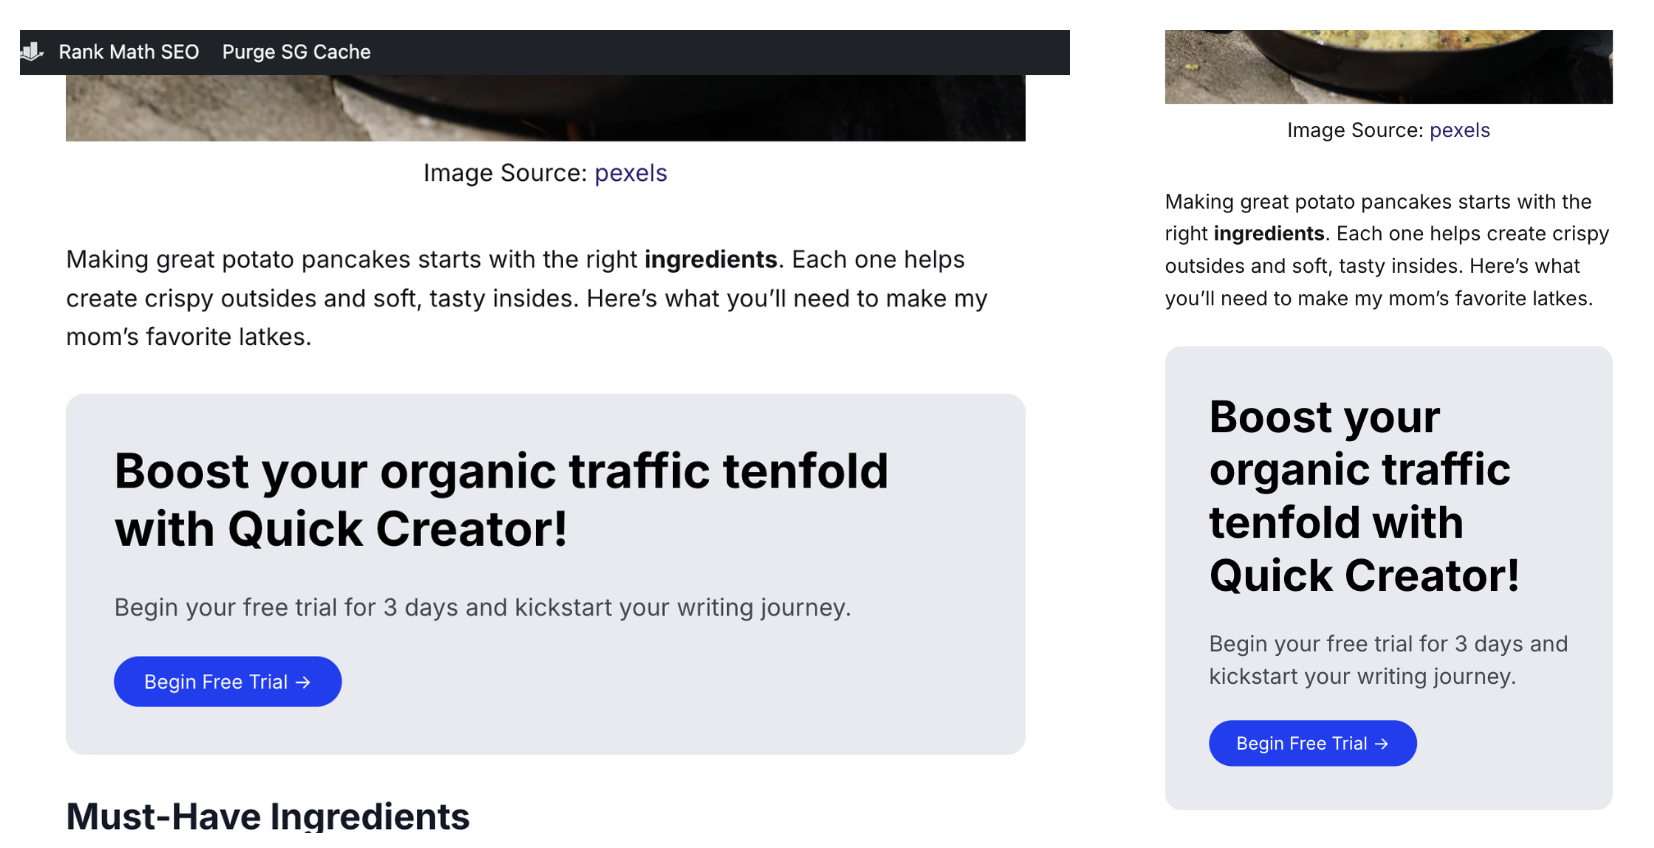The height and width of the screenshot is (848, 1654).
Task: Select Purge SG Cache in admin bar
Action: 296,52
